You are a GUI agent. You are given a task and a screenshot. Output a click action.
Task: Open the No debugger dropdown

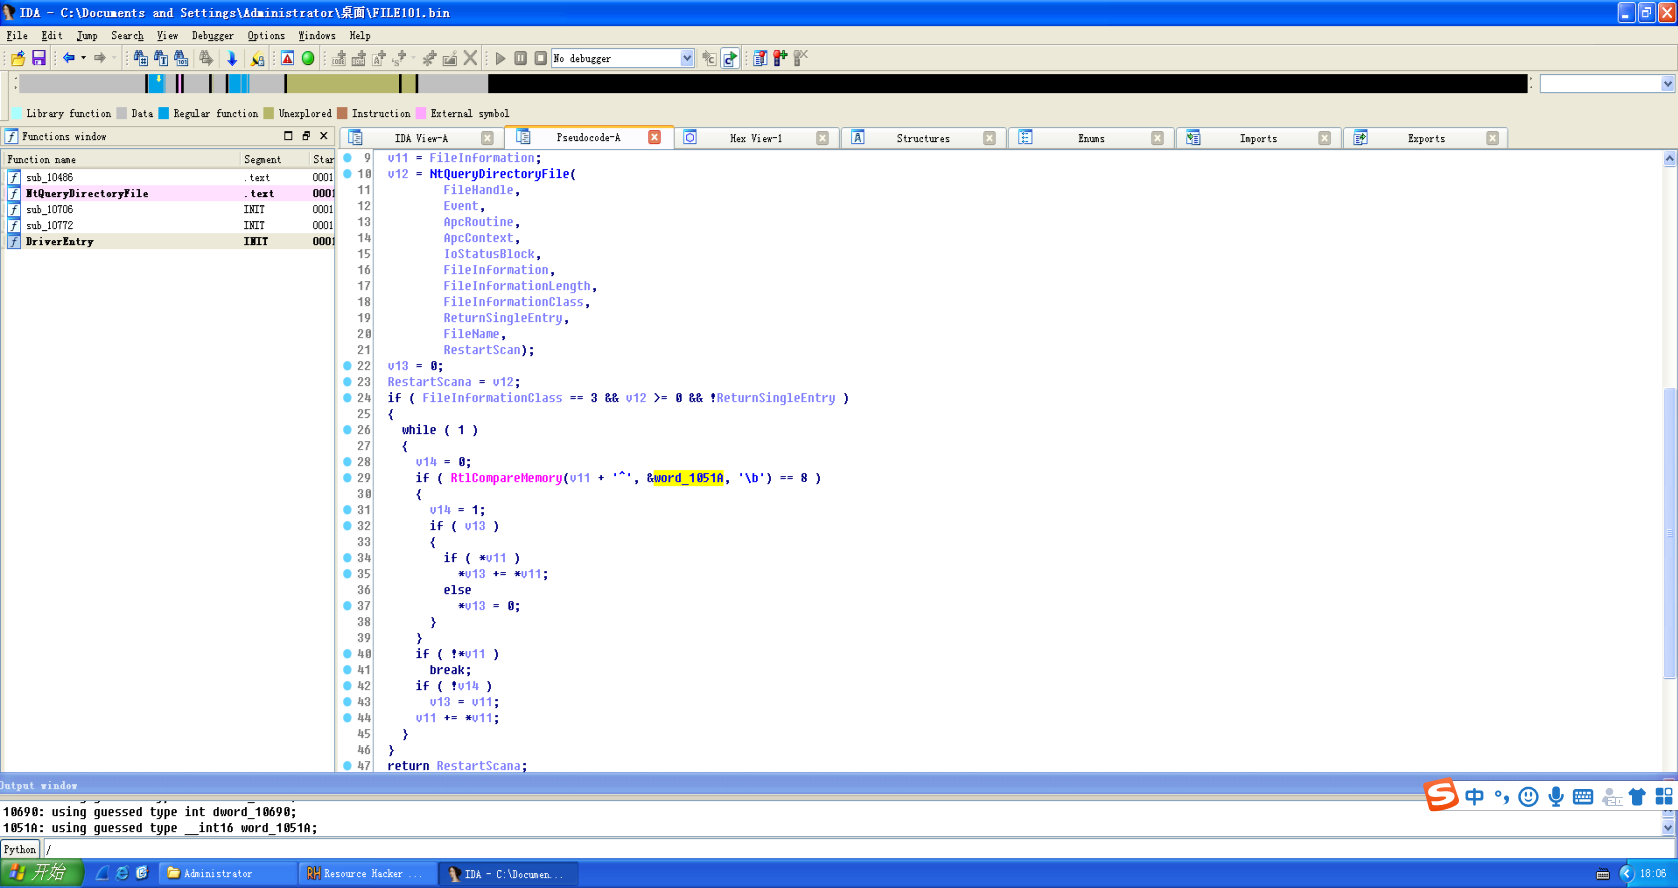coord(687,58)
